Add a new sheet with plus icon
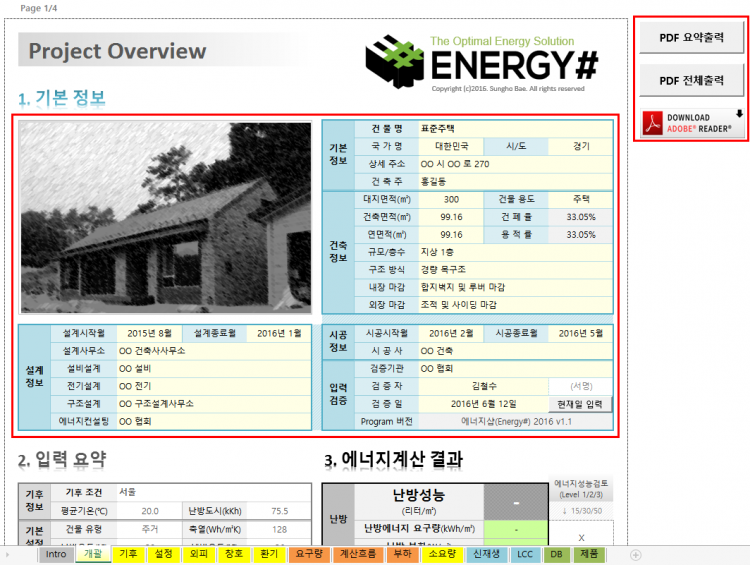This screenshot has height=565, width=750. 636,554
